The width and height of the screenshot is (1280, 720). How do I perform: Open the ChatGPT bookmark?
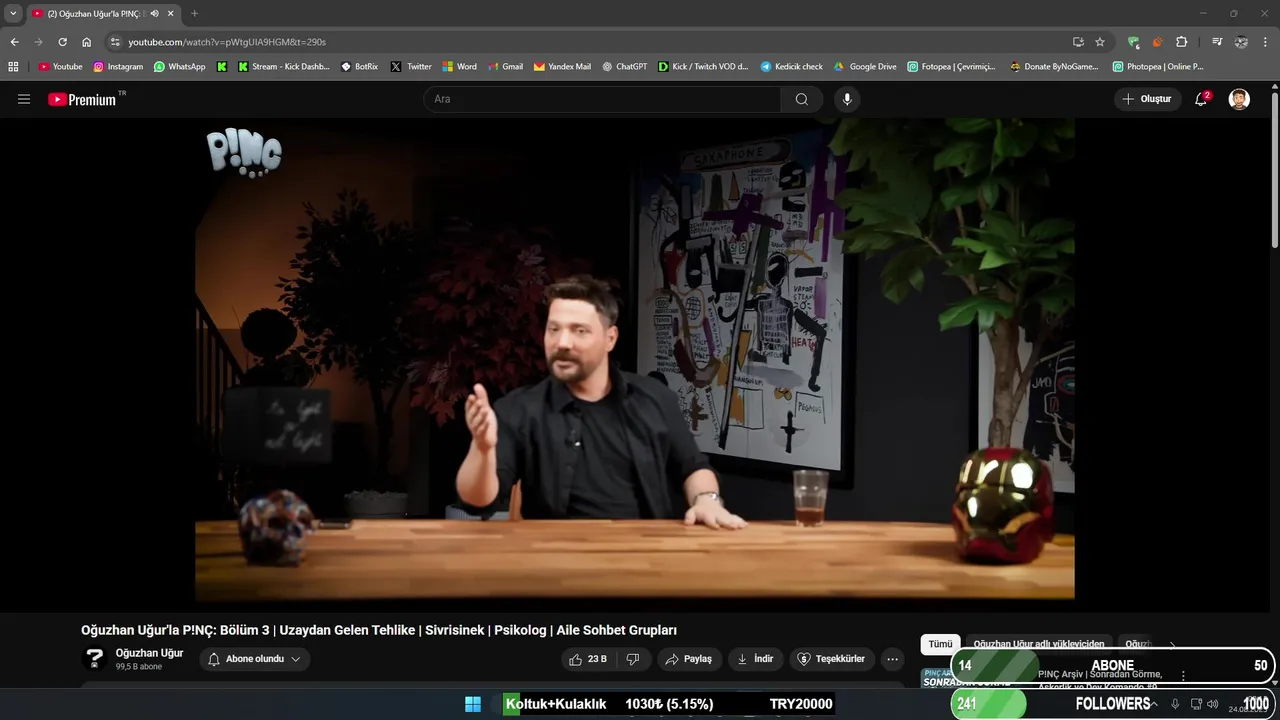(x=625, y=66)
